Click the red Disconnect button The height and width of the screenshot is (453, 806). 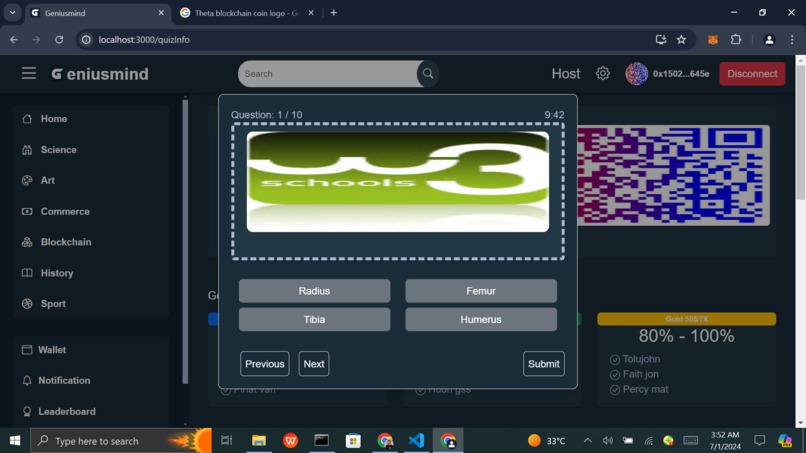(x=752, y=74)
